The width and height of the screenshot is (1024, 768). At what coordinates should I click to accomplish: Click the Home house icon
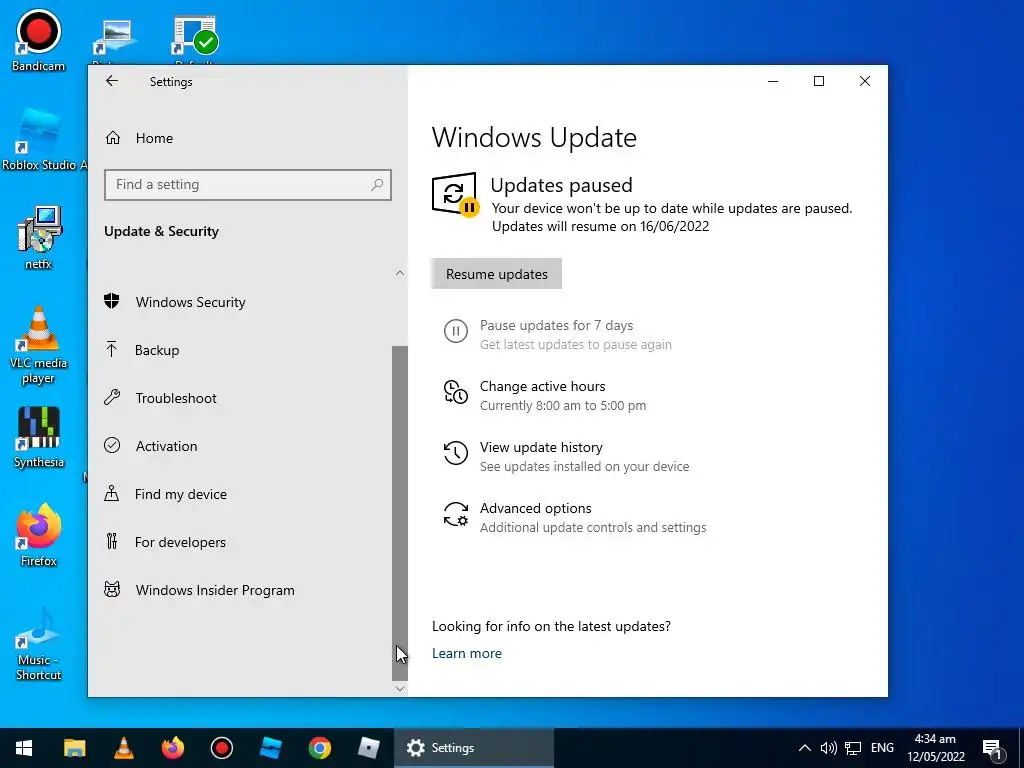click(113, 138)
